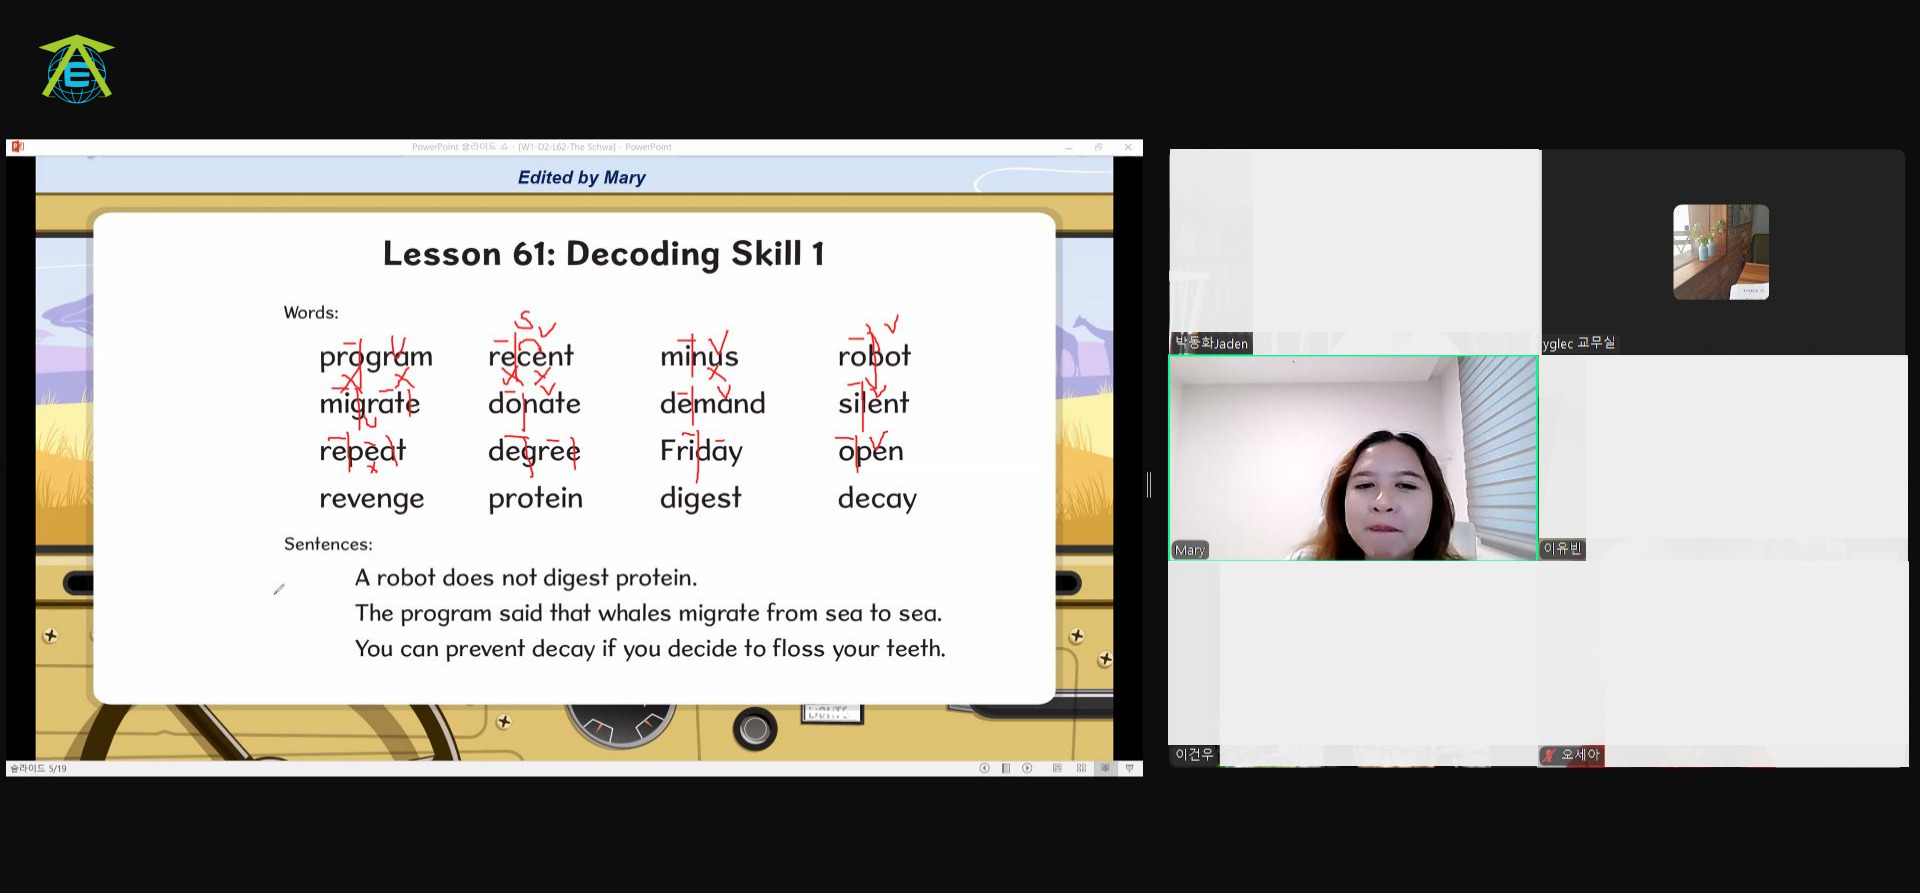This screenshot has height=893, width=1920.
Task: Click the word 'migrate' in the word list
Action: click(x=369, y=404)
